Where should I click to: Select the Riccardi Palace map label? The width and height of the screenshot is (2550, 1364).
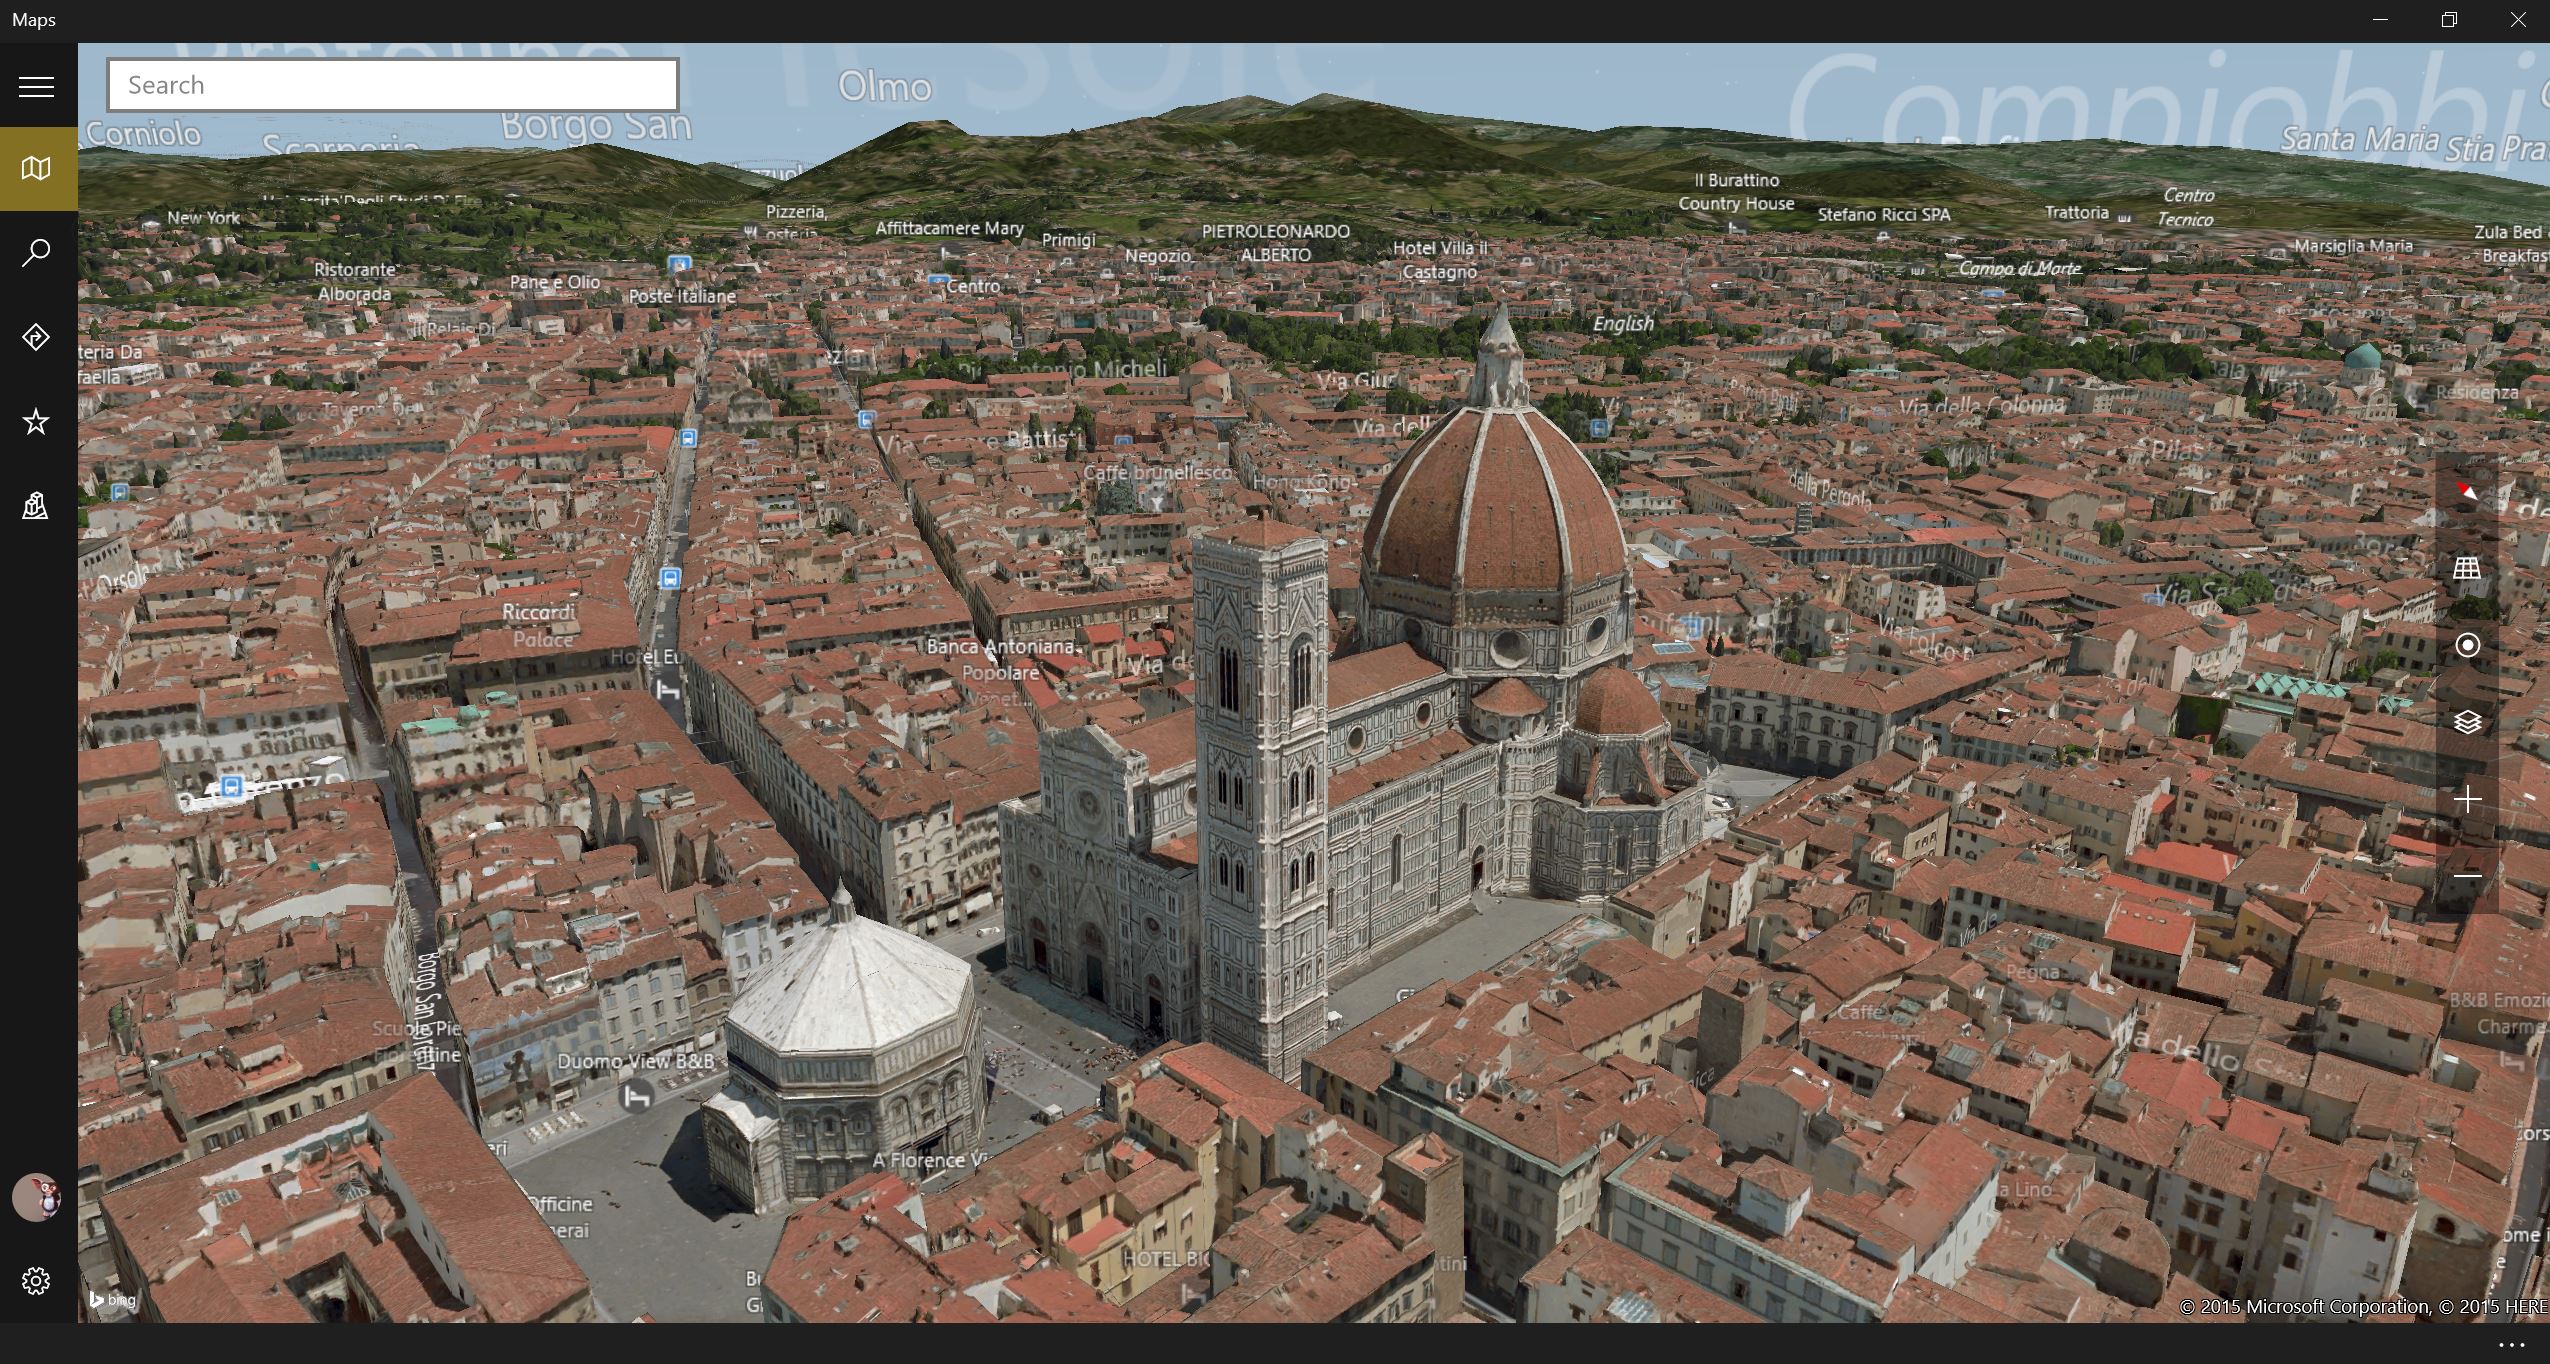click(x=540, y=625)
